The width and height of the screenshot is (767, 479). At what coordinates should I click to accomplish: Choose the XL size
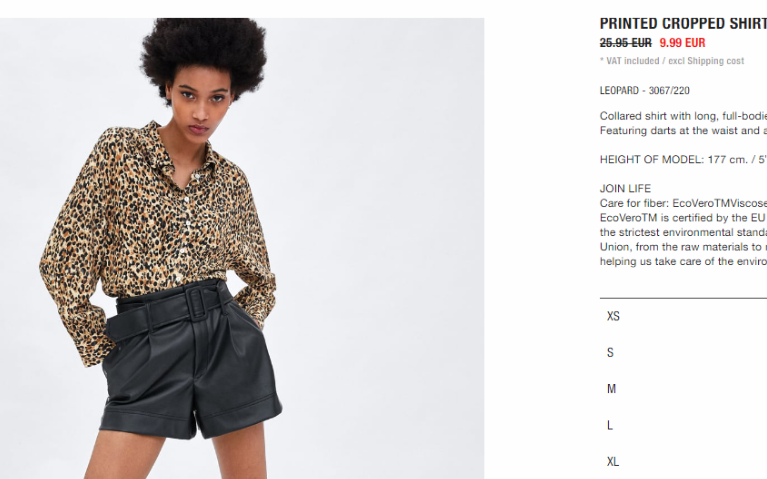[x=683, y=461]
